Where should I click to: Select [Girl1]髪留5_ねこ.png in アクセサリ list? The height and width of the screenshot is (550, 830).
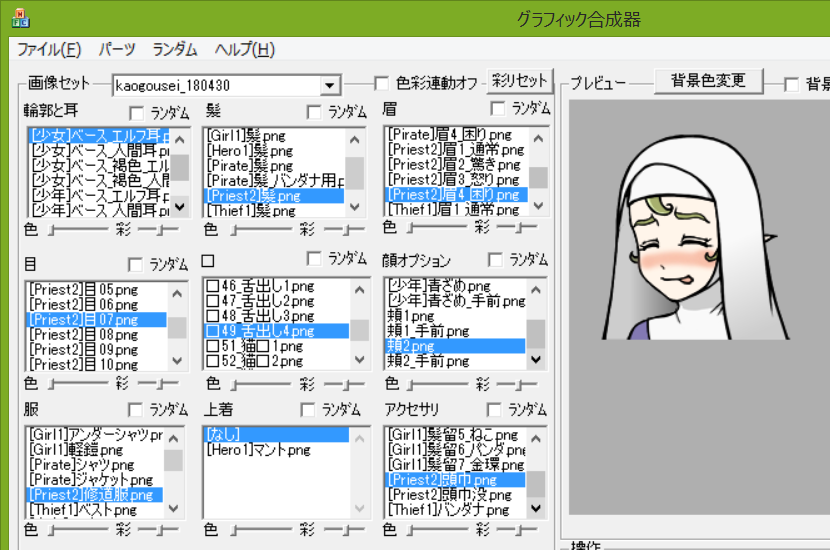455,435
